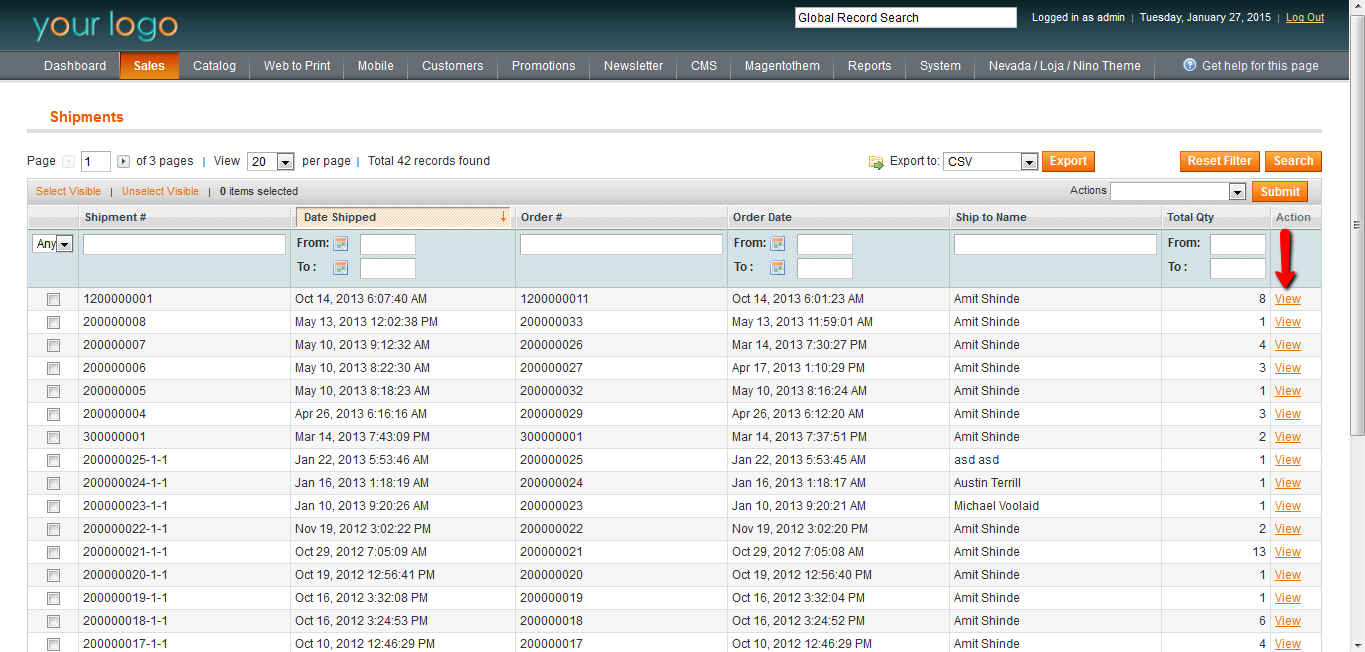The width and height of the screenshot is (1365, 652).
Task: Click the your logo image
Action: click(105, 25)
